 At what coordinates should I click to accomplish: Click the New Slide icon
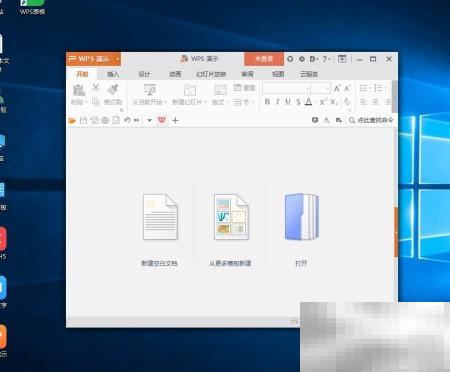(x=190, y=90)
